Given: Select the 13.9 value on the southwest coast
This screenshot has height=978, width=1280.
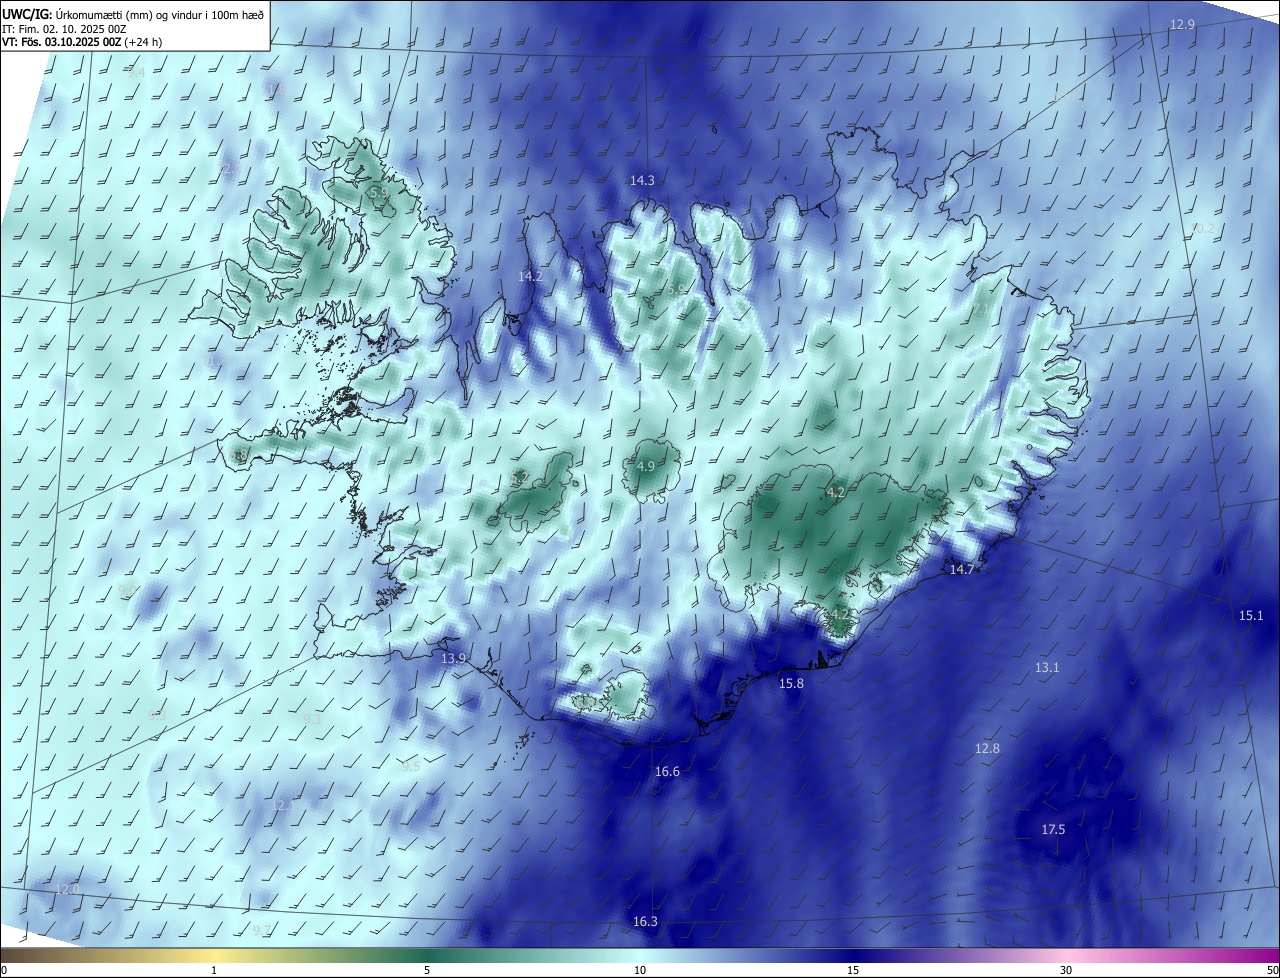Looking at the screenshot, I should [x=454, y=658].
